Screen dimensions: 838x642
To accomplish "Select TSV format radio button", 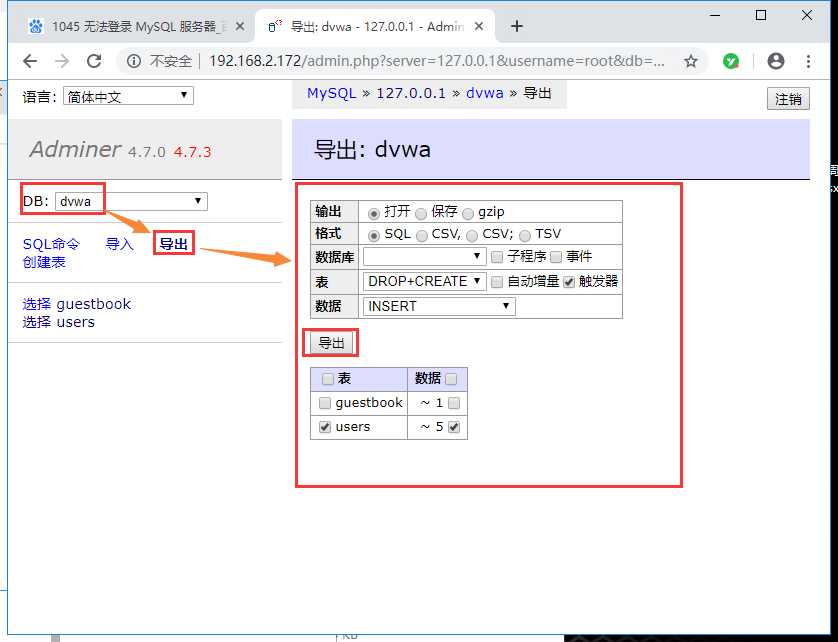I will tap(524, 235).
